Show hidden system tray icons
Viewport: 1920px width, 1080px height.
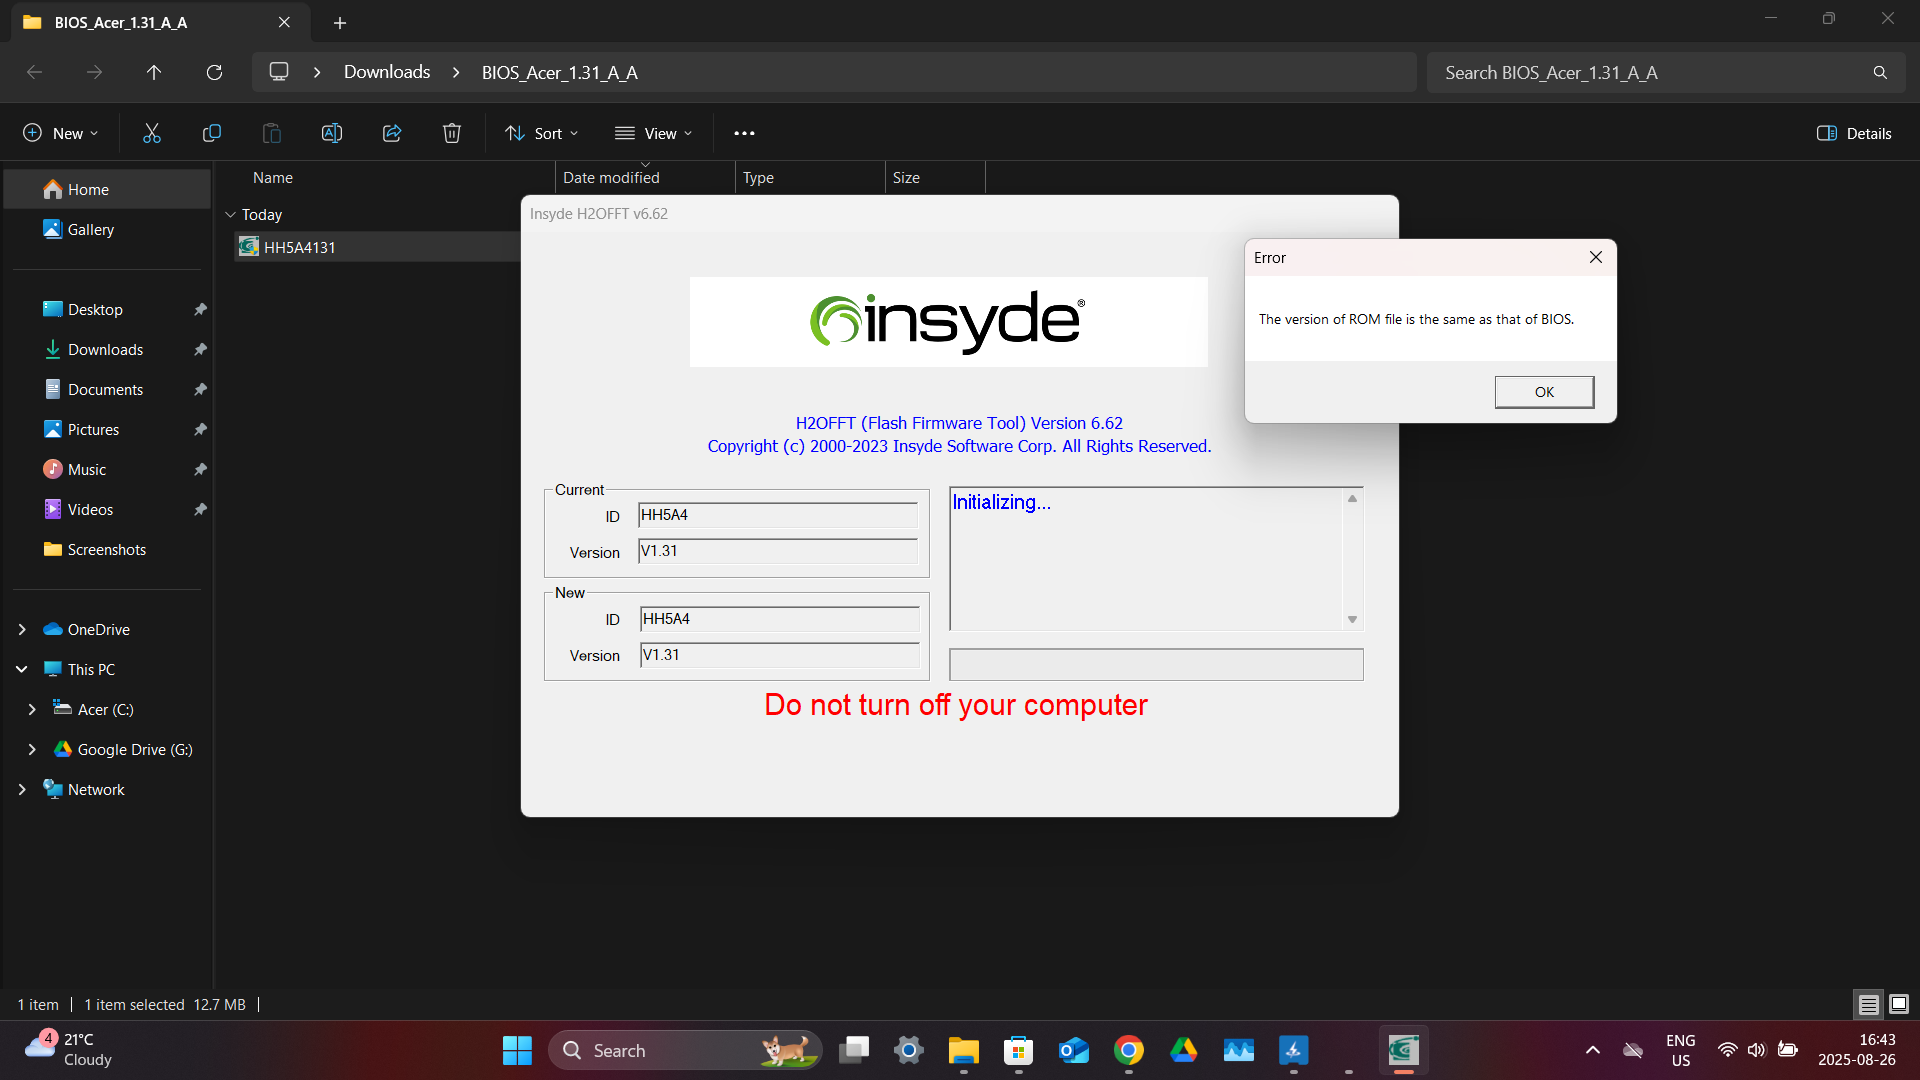tap(1593, 1050)
